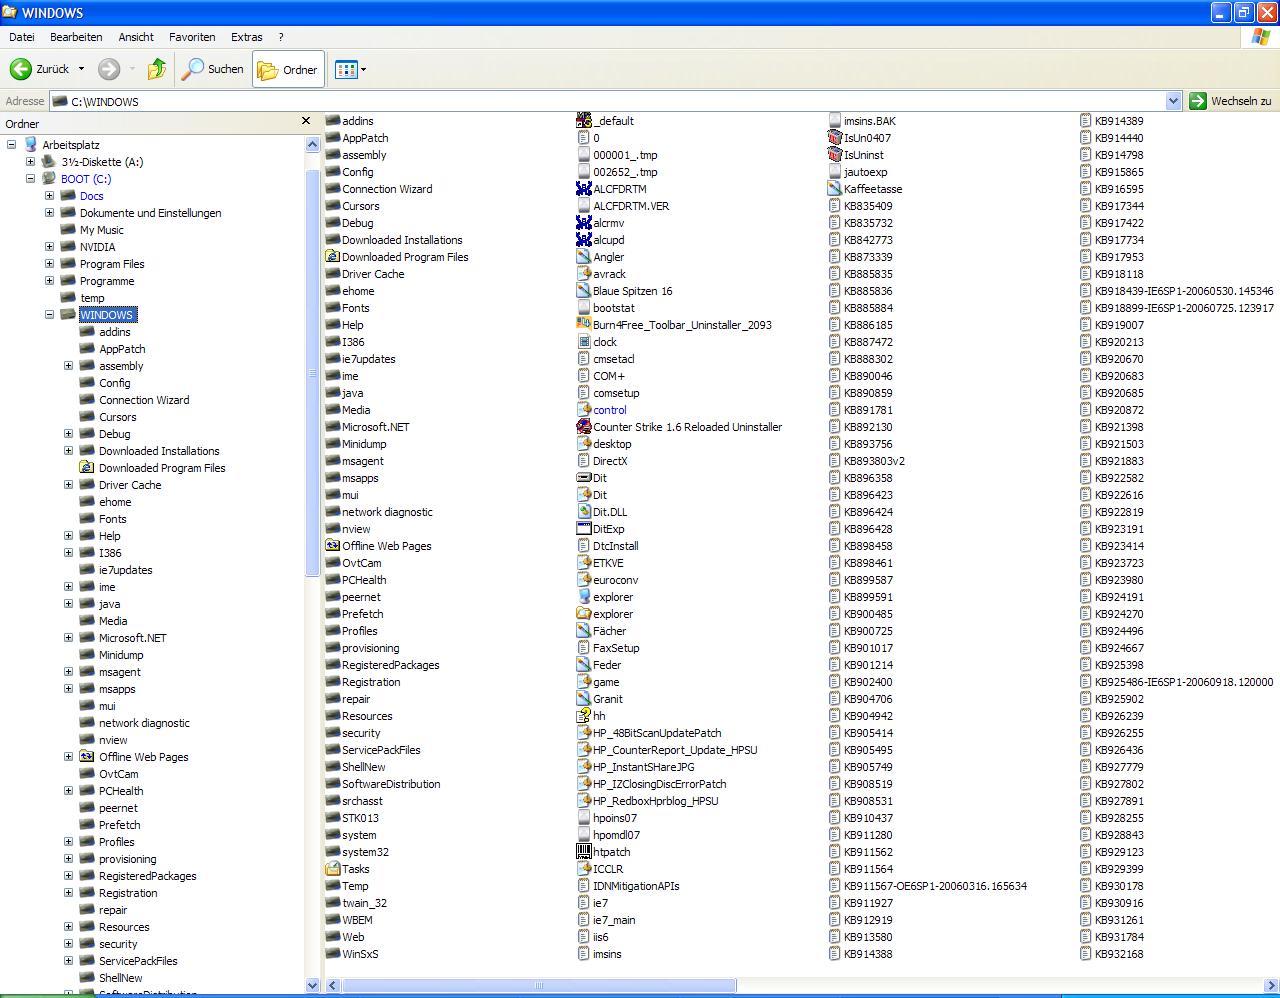The image size is (1280, 998).
Task: Select Downloaded Program Files folder icon in list
Action: coord(333,257)
